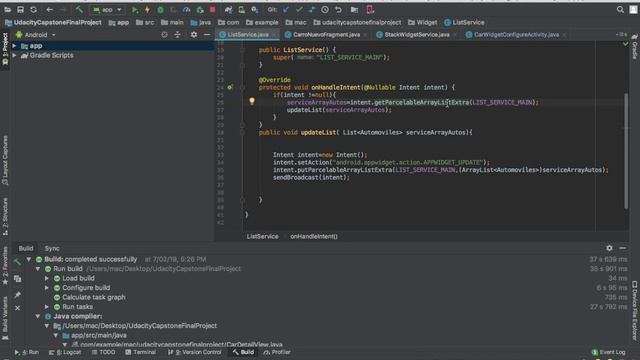Viewport: 640px width, 360px height.
Task: Open the Terminal tool window
Action: (x=140, y=352)
